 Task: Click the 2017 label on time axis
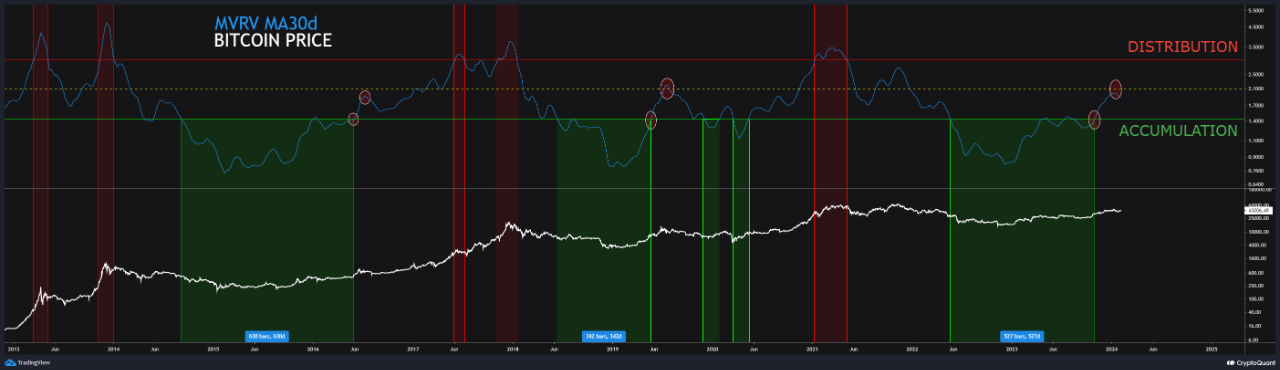413,349
